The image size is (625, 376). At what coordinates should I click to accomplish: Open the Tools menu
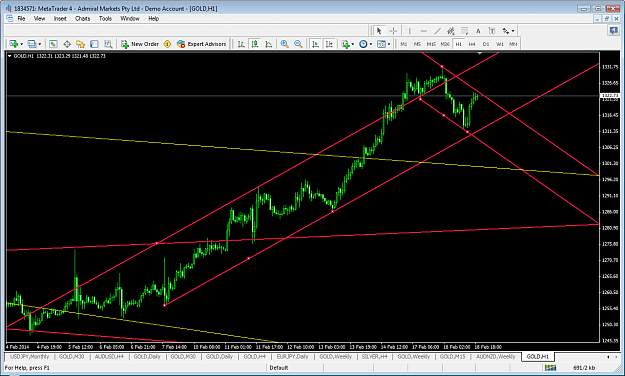(x=105, y=18)
